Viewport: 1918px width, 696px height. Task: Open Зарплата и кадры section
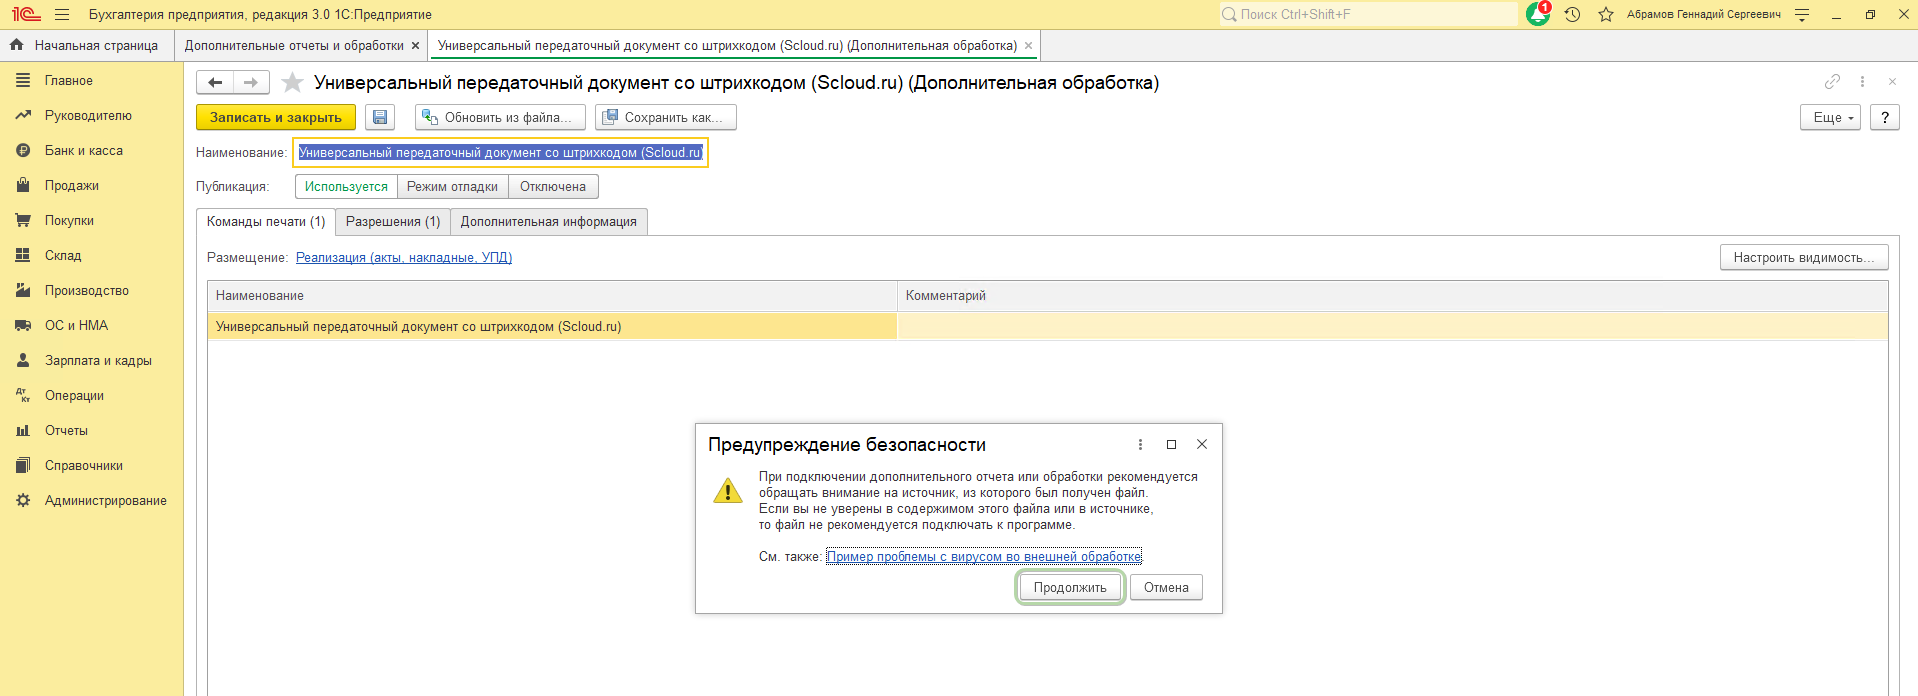(92, 361)
